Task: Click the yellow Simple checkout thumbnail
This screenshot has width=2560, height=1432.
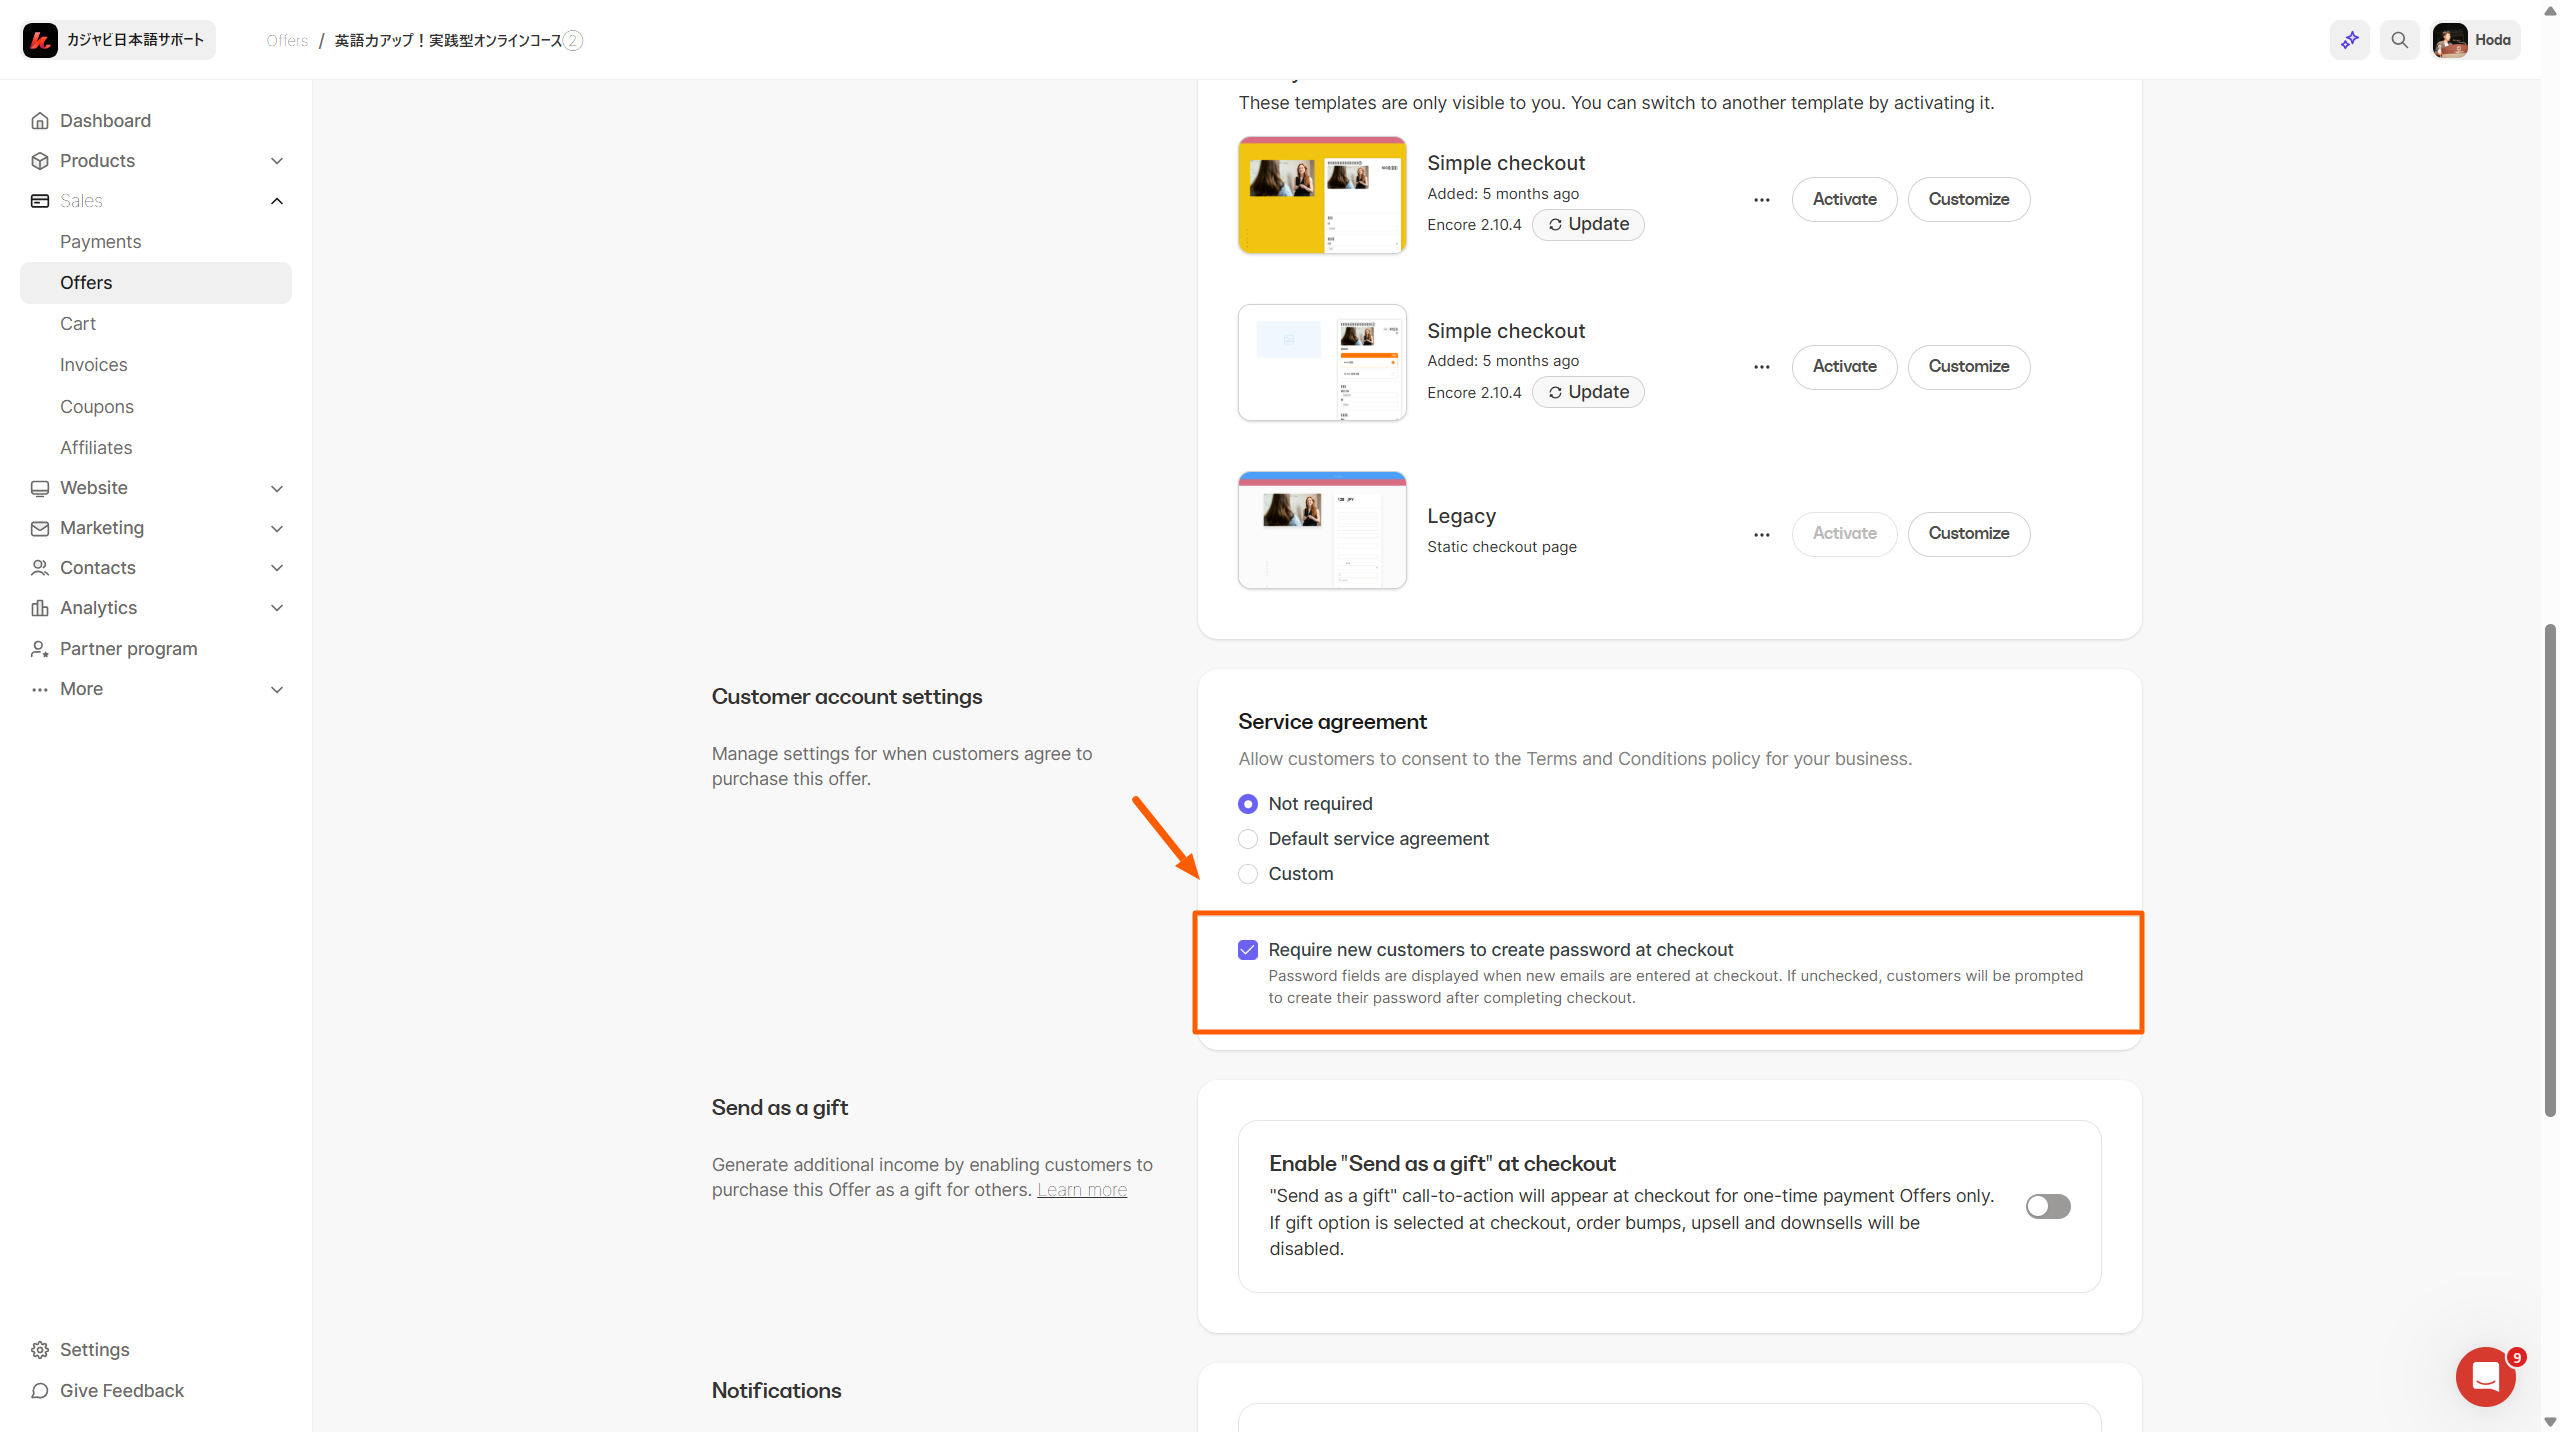Action: click(1321, 196)
